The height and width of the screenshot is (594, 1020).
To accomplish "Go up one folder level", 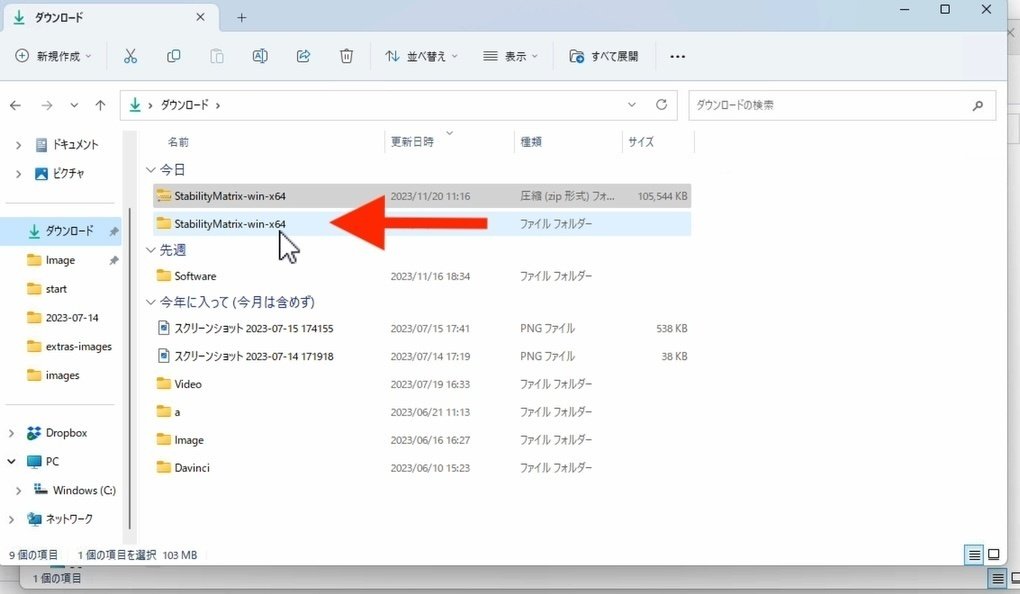I will coord(100,105).
